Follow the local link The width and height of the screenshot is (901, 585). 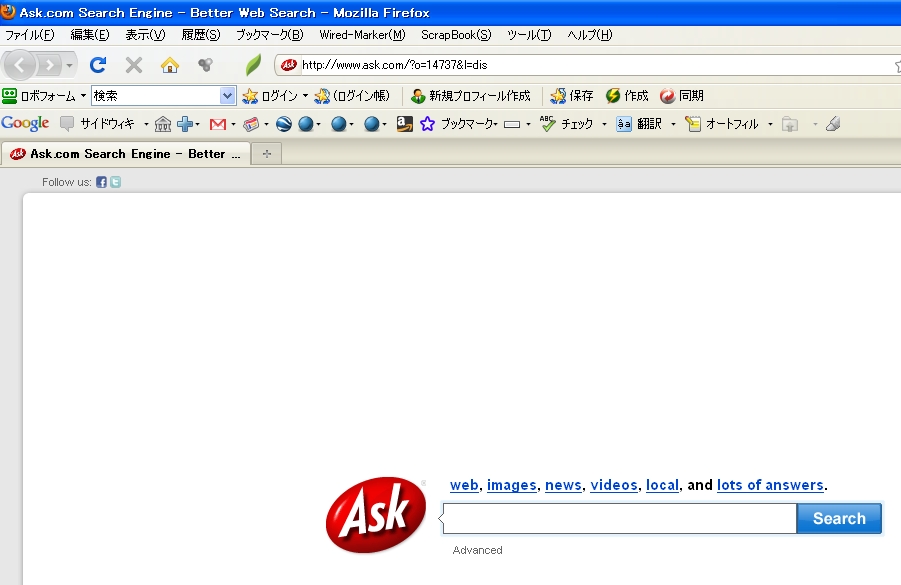pyautogui.click(x=662, y=485)
